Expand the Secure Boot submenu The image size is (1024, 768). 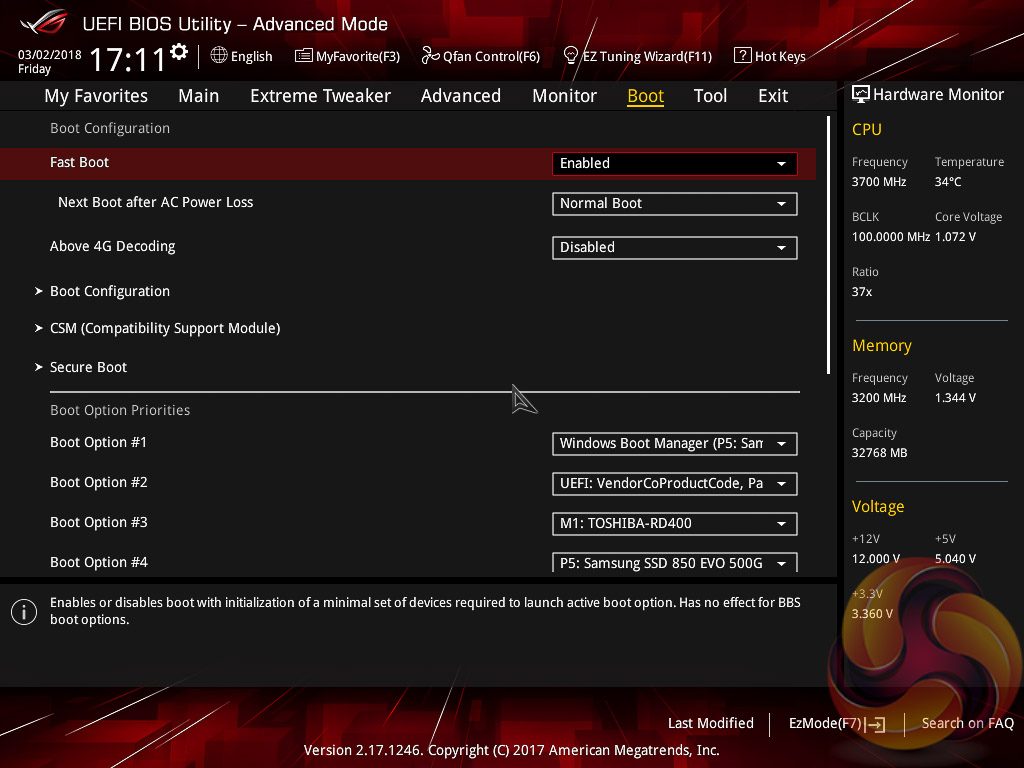(88, 367)
